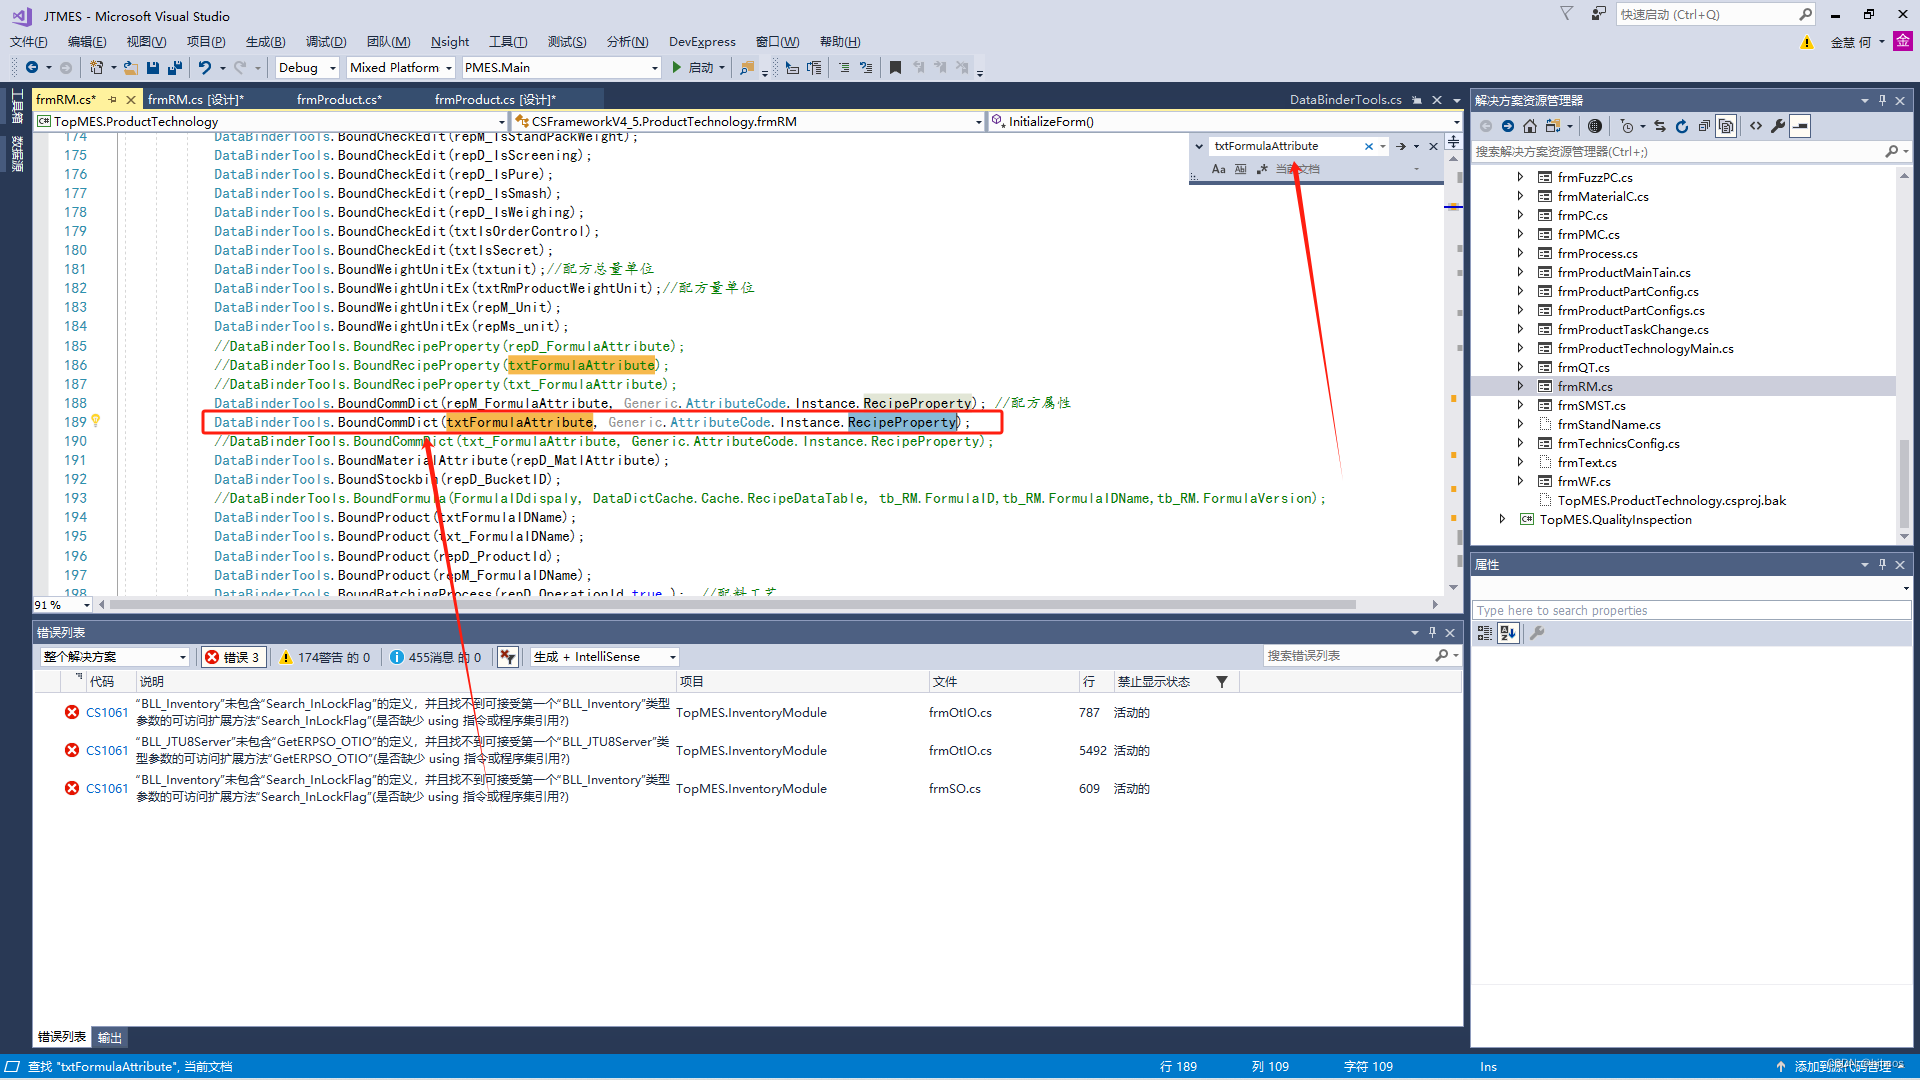Click the Save All icon
Screen dimensions: 1920x1080
tap(175, 68)
